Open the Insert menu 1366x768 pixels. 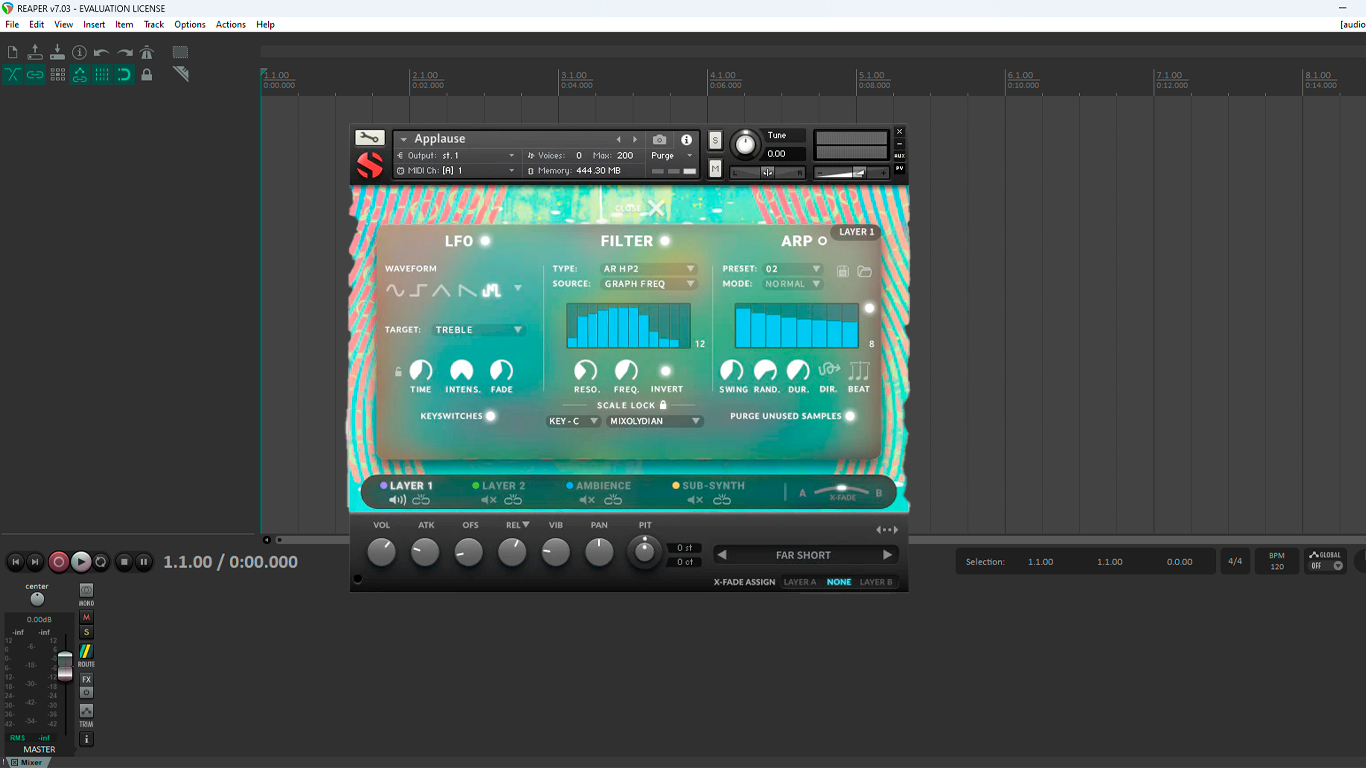tap(94, 24)
